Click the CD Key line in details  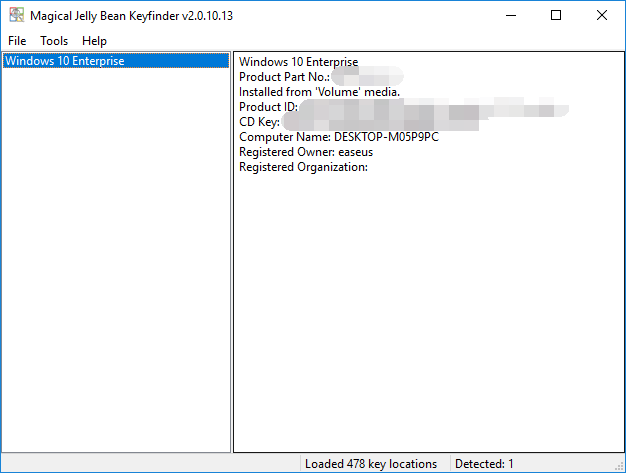coord(259,122)
